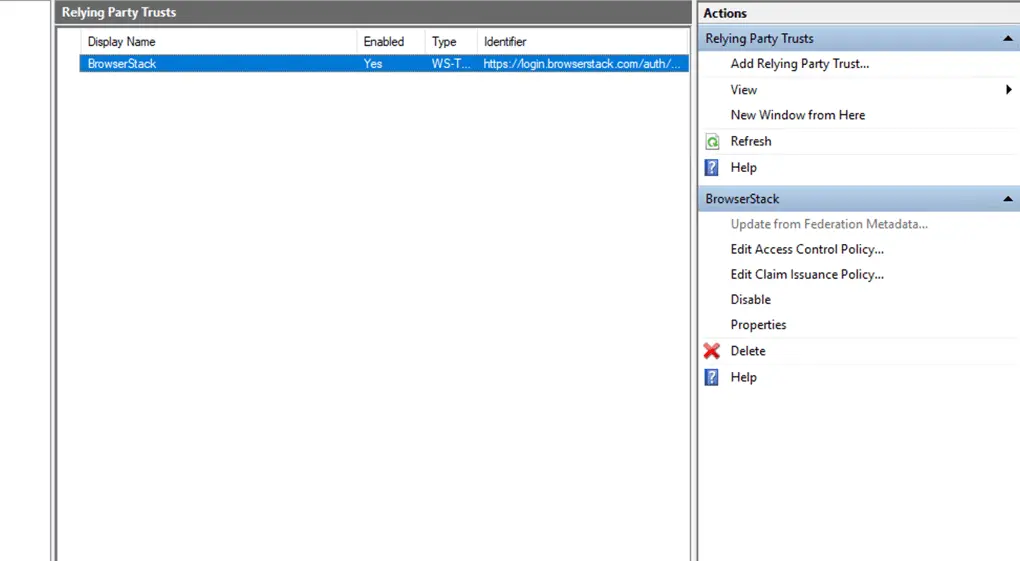Sort by Display Name column header
This screenshot has width=1020, height=561.
121,42
